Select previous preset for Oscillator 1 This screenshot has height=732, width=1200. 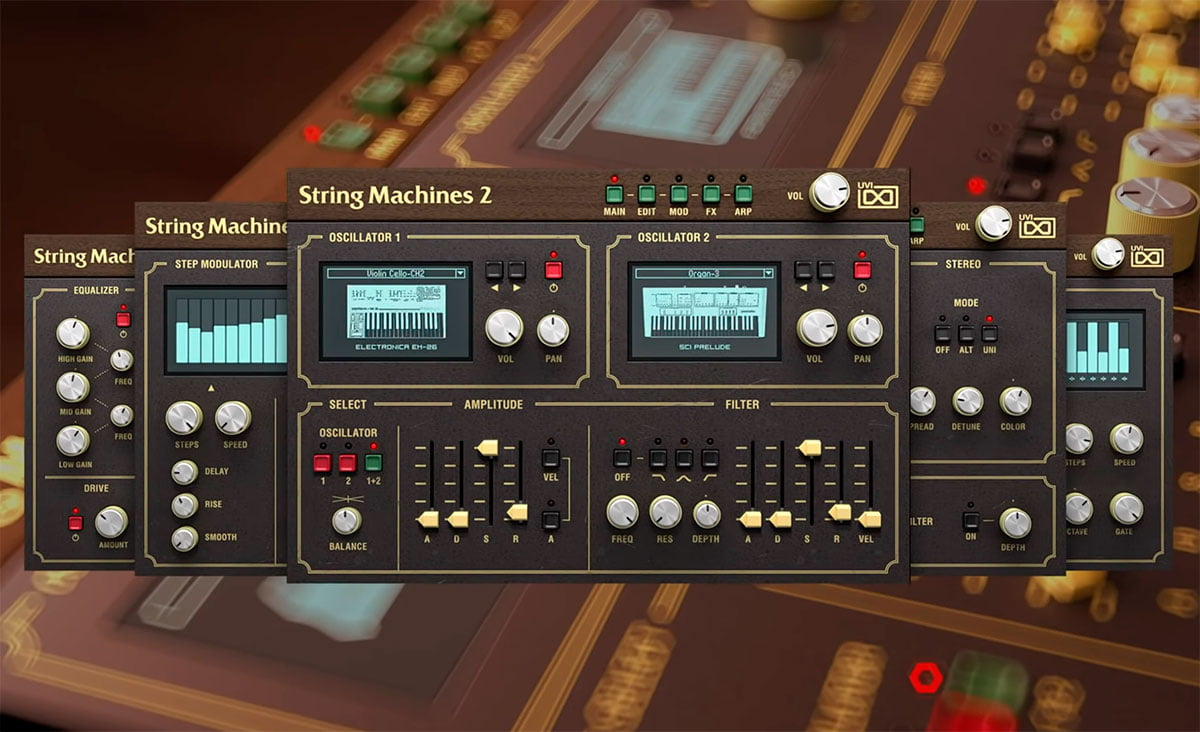(494, 270)
